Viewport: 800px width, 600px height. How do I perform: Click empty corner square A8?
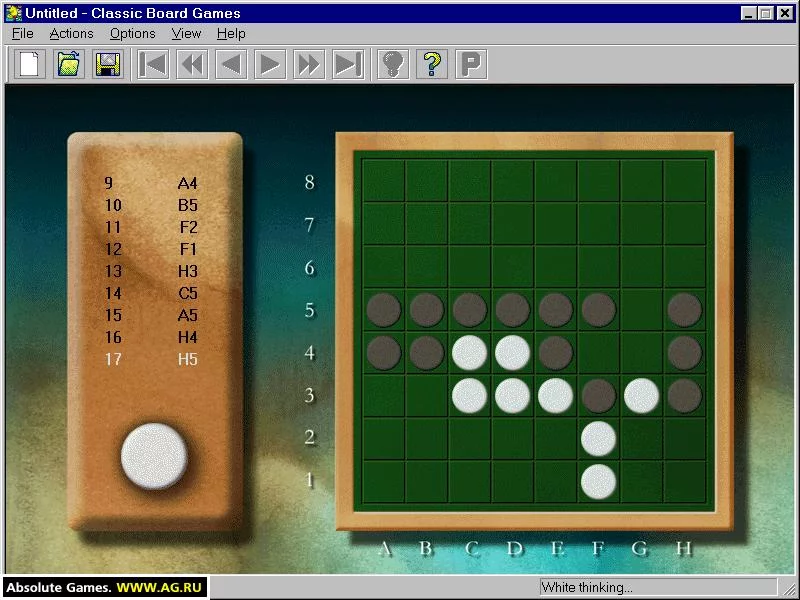[x=384, y=181]
